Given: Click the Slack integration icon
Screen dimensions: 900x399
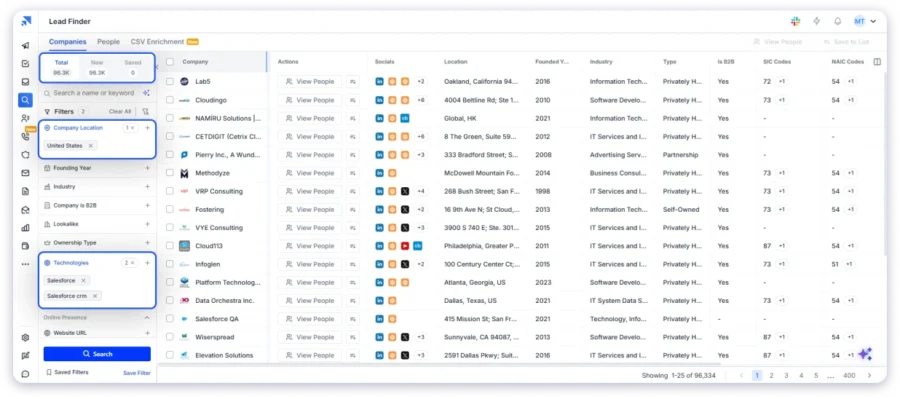Looking at the screenshot, I should 795,21.
